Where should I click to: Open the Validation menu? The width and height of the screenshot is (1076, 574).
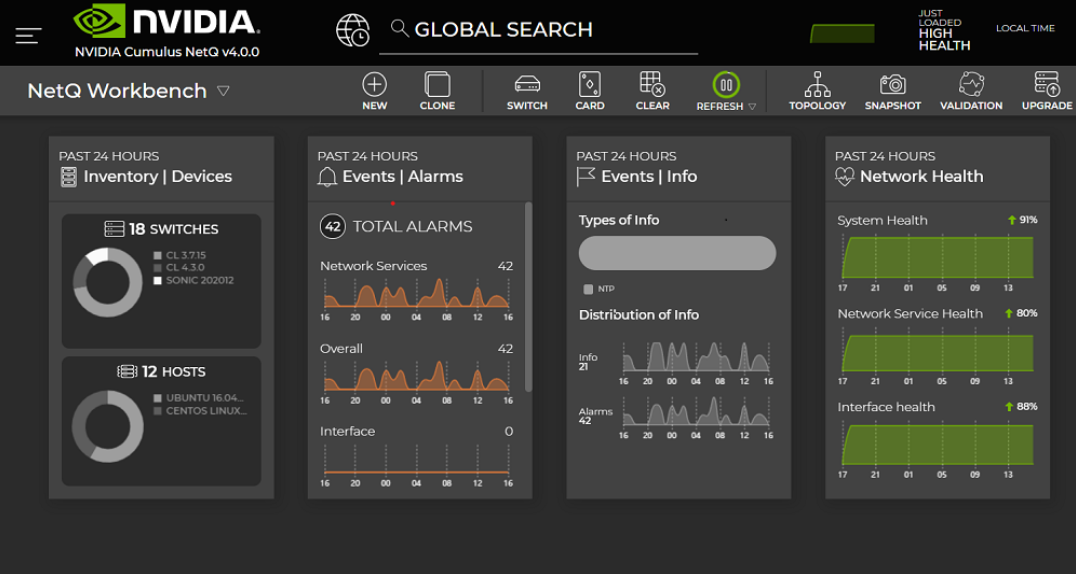[x=971, y=92]
